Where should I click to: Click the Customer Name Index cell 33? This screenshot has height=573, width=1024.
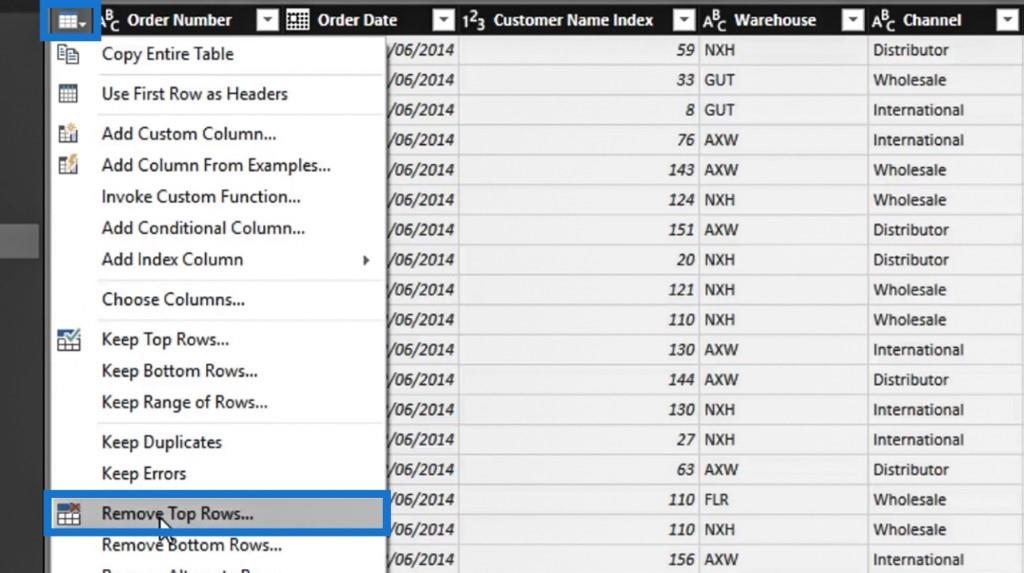579,80
